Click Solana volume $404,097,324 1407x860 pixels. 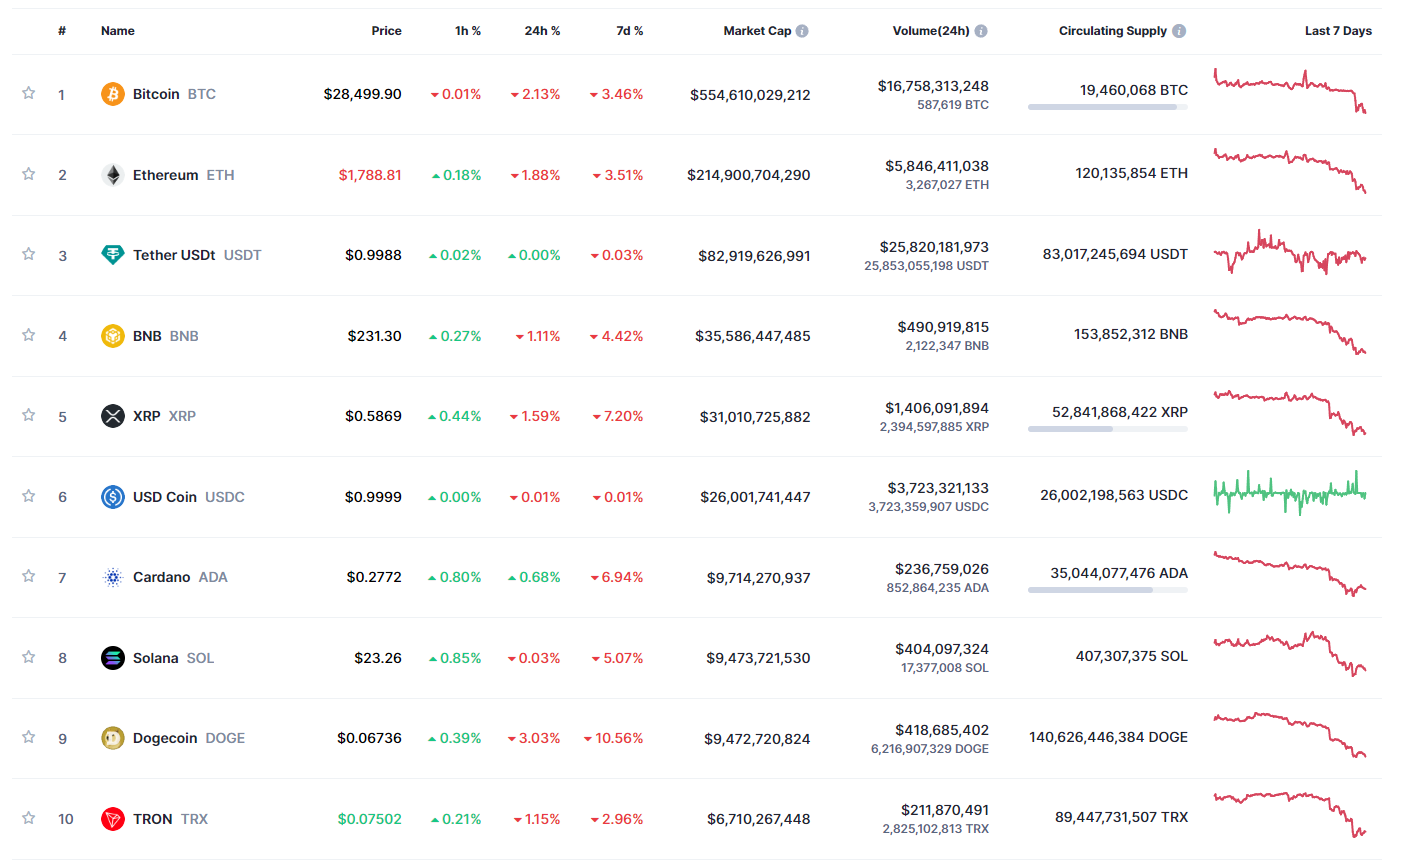pyautogui.click(x=942, y=649)
